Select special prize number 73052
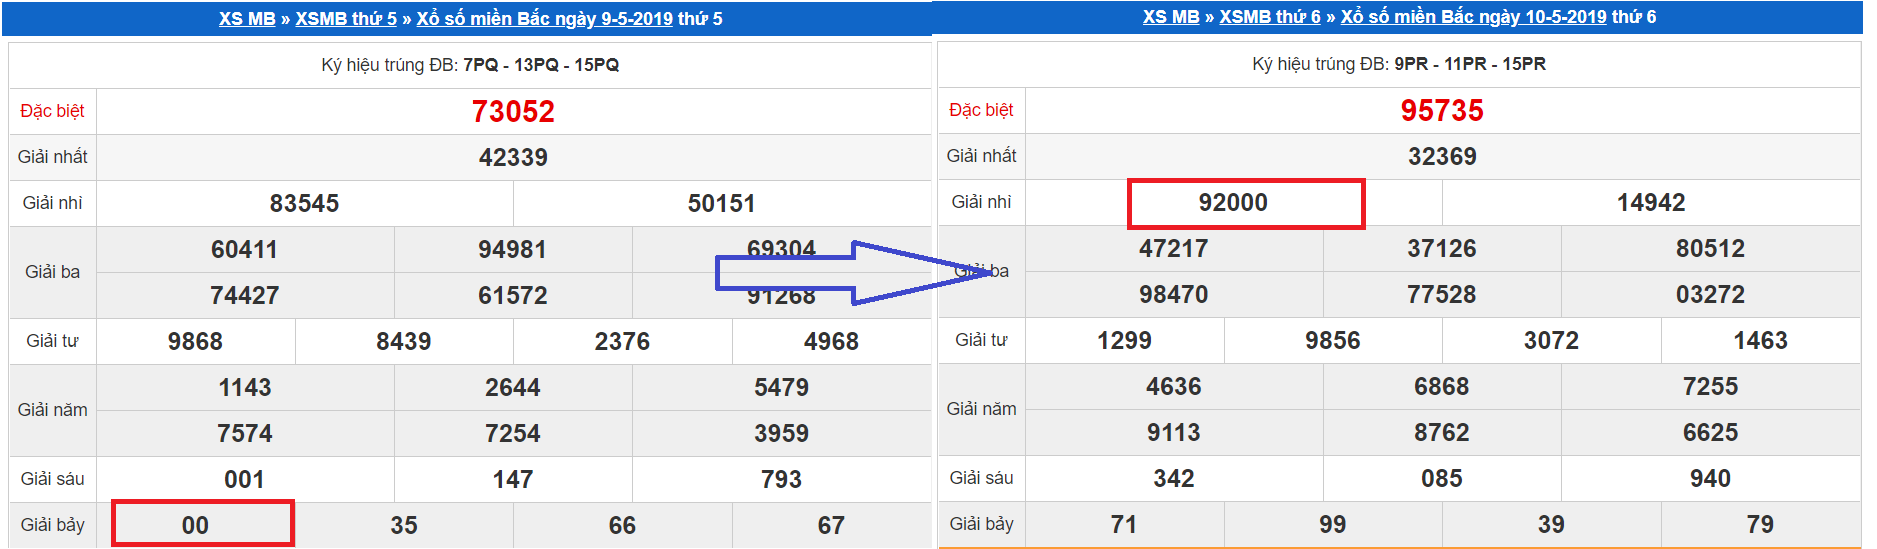The image size is (1877, 549). tap(513, 111)
